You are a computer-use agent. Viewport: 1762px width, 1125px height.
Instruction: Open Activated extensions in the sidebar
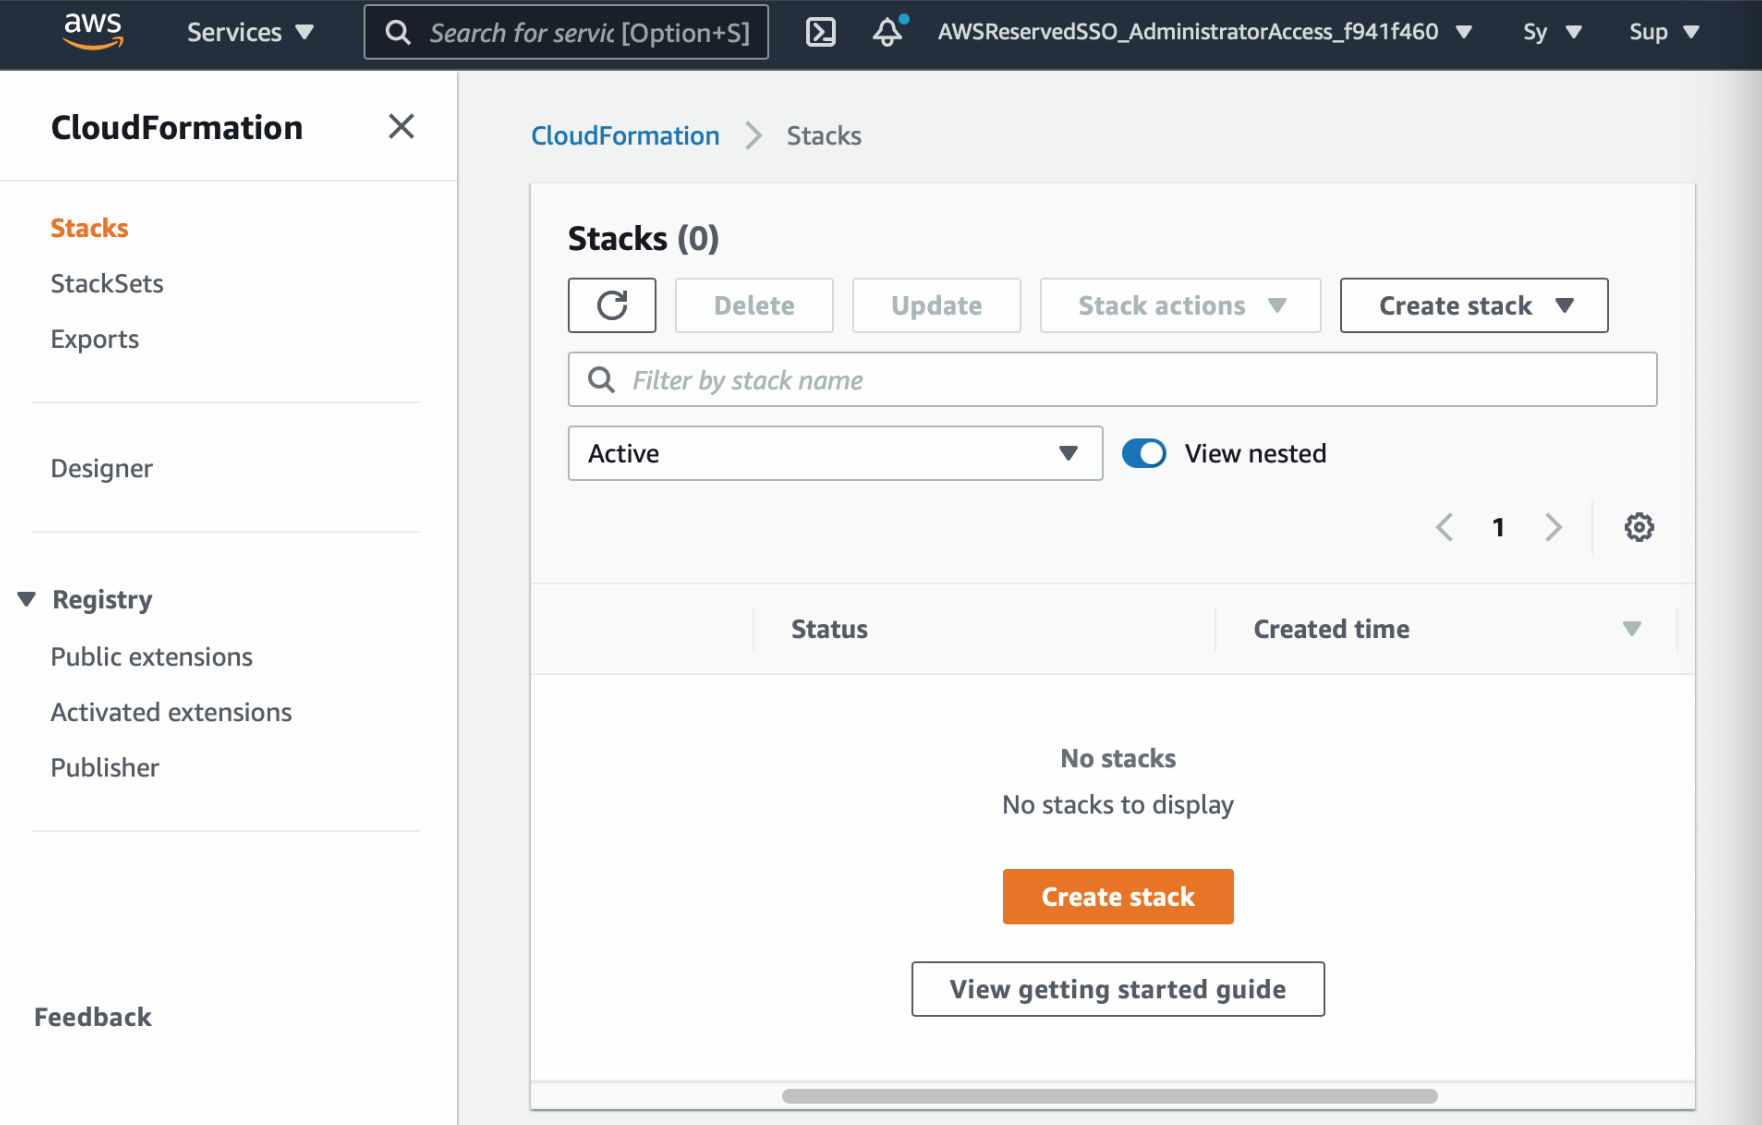(x=171, y=713)
